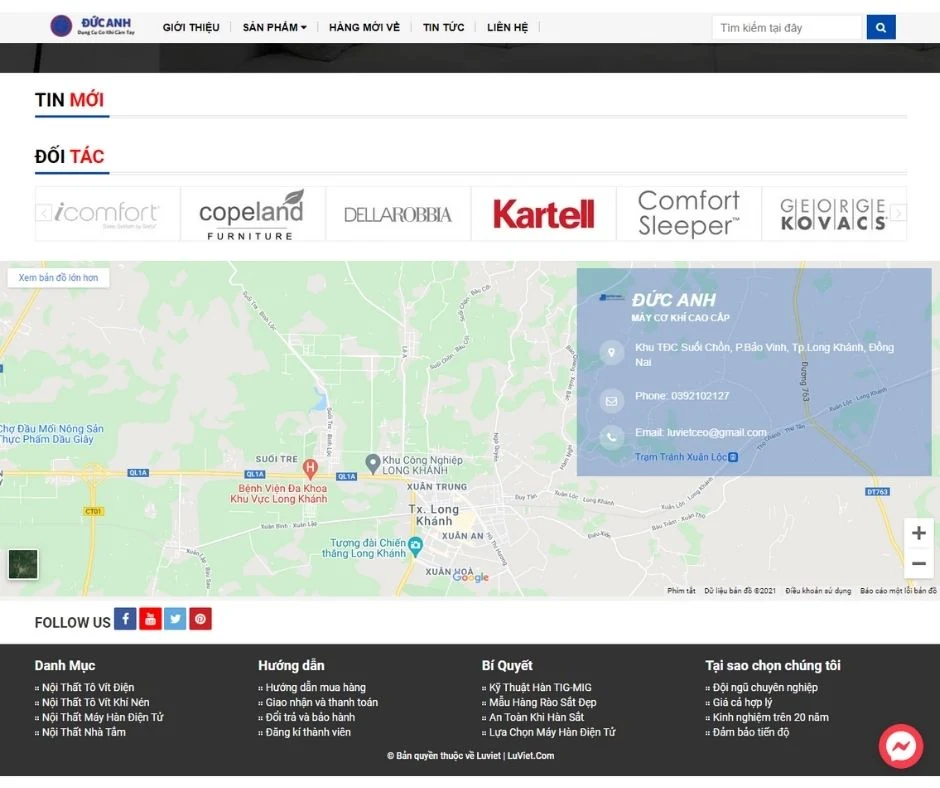The image size is (940, 788).
Task: Open Kỹ Thuật Hàn TIG-MIG link
Action: (x=540, y=687)
